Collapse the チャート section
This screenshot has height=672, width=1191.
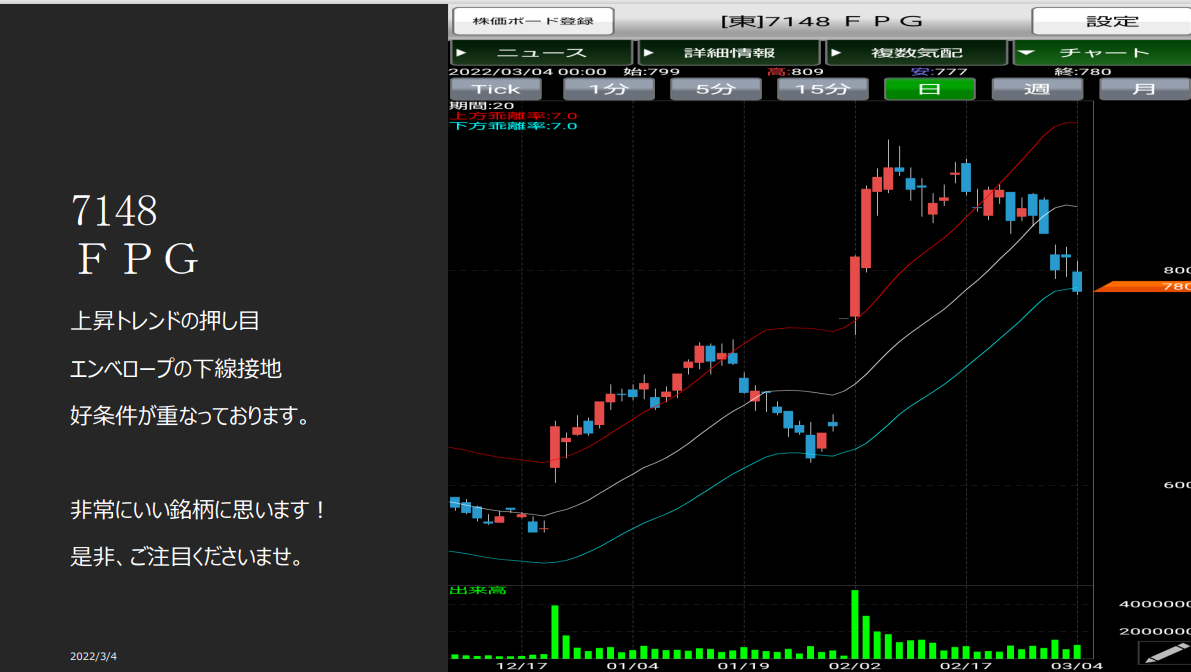[1102, 52]
